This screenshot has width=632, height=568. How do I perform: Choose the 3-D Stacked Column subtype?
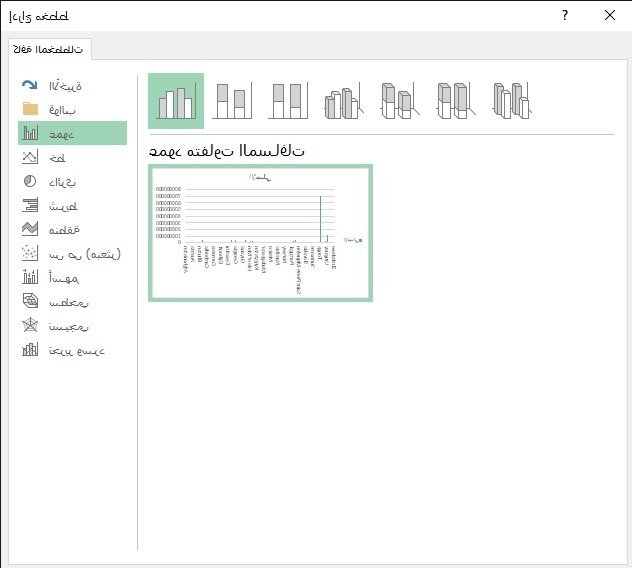pos(399,101)
